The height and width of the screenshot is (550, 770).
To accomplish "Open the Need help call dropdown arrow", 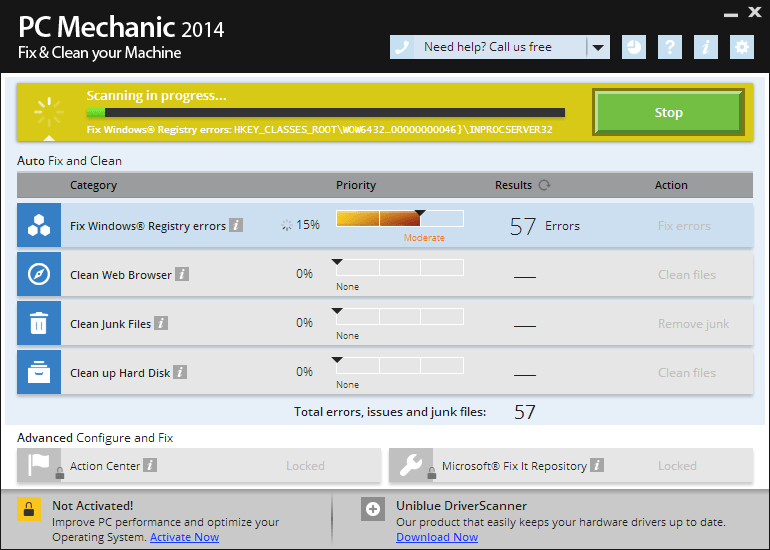I will coord(598,47).
